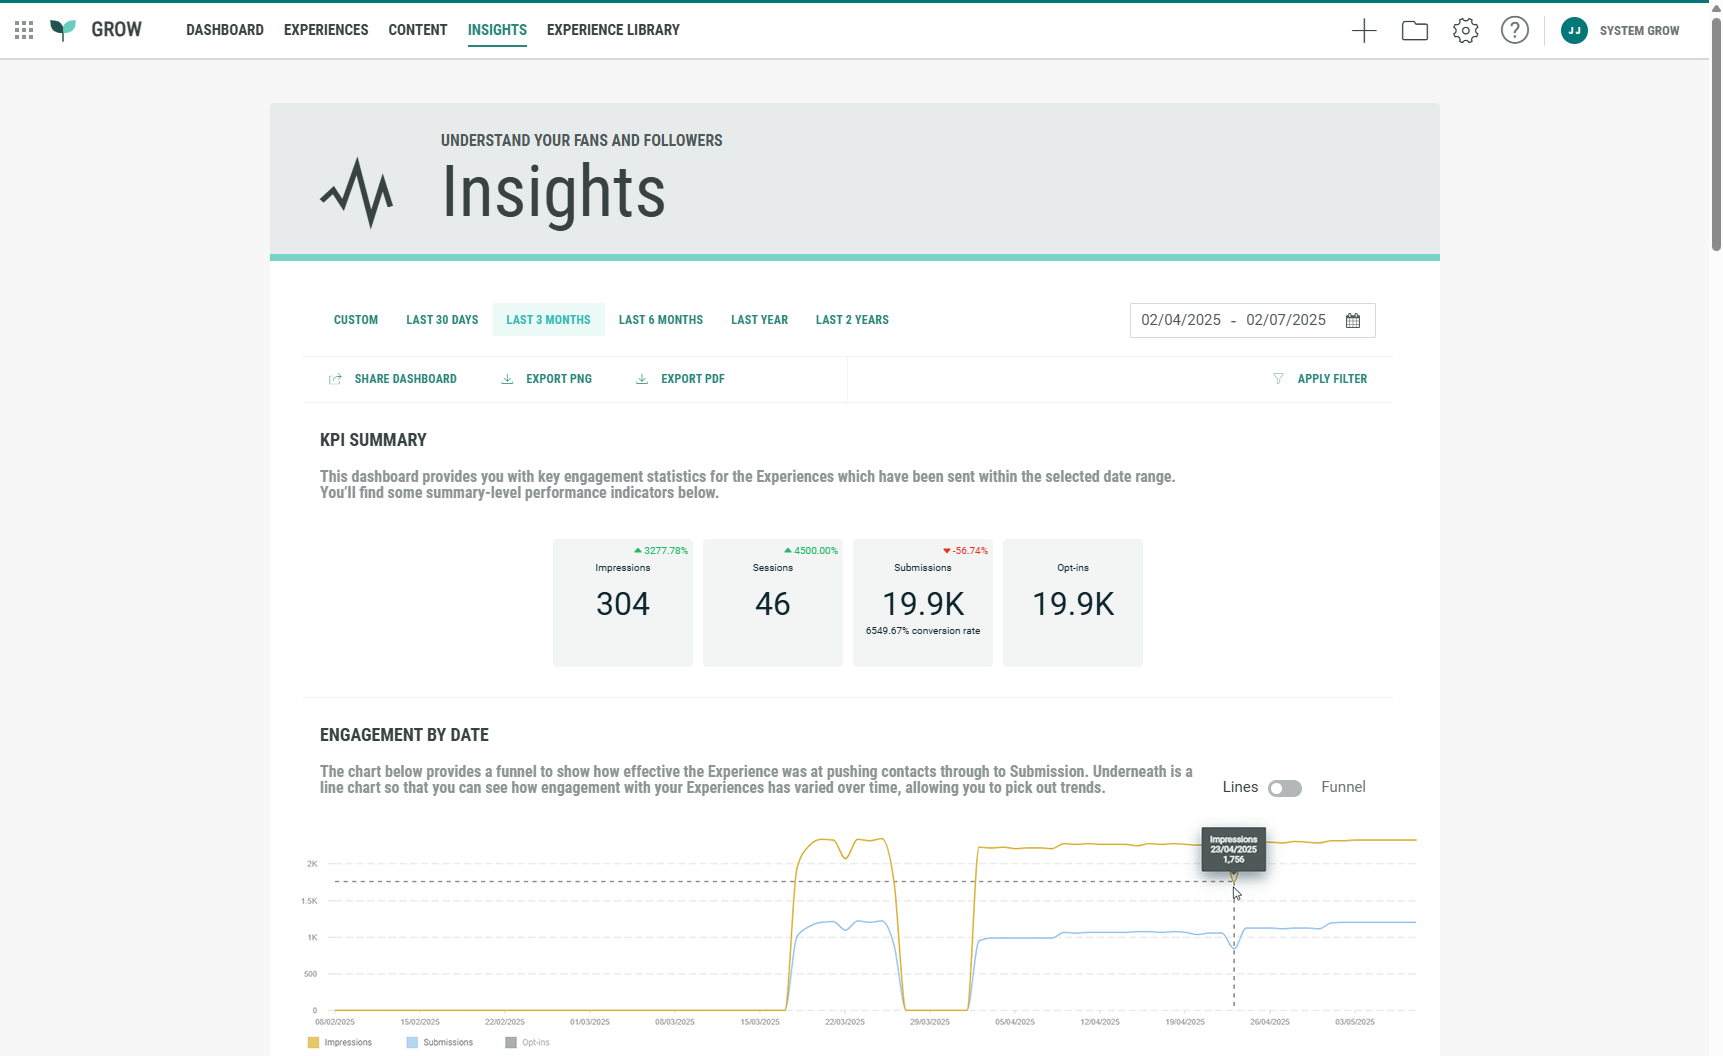This screenshot has width=1723, height=1056.
Task: Open the date range picker field
Action: 1234,321
